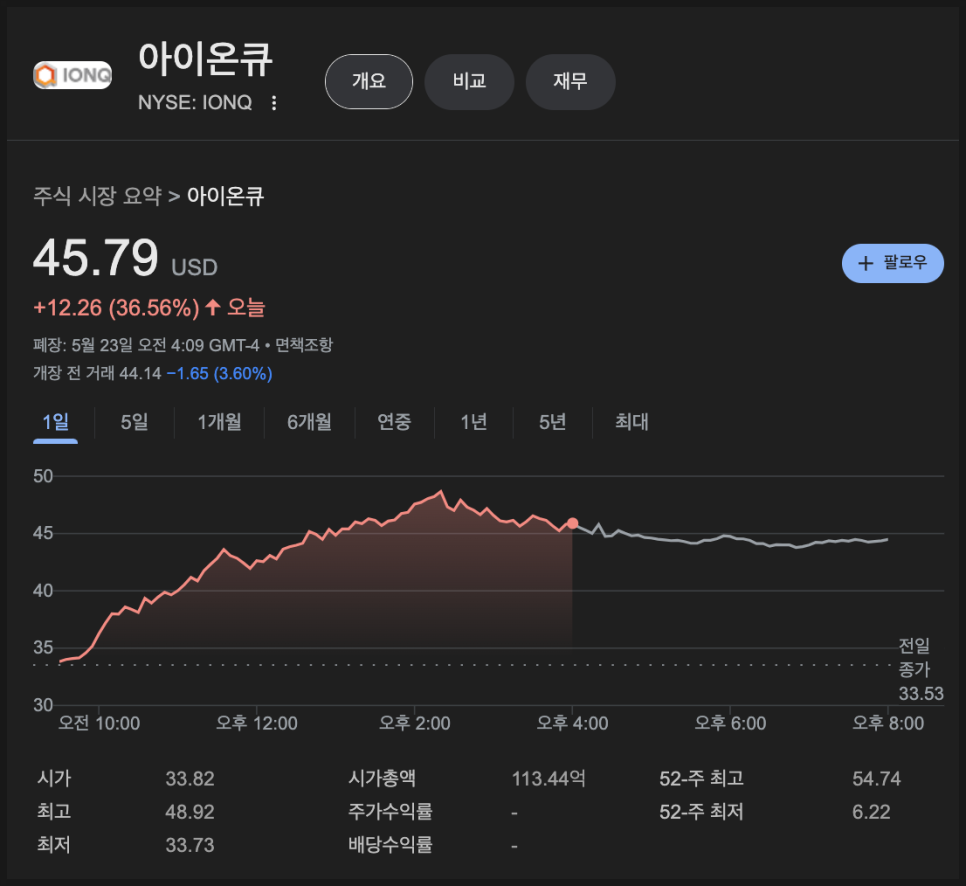Click the 오후 2:00 axis label

click(415, 723)
